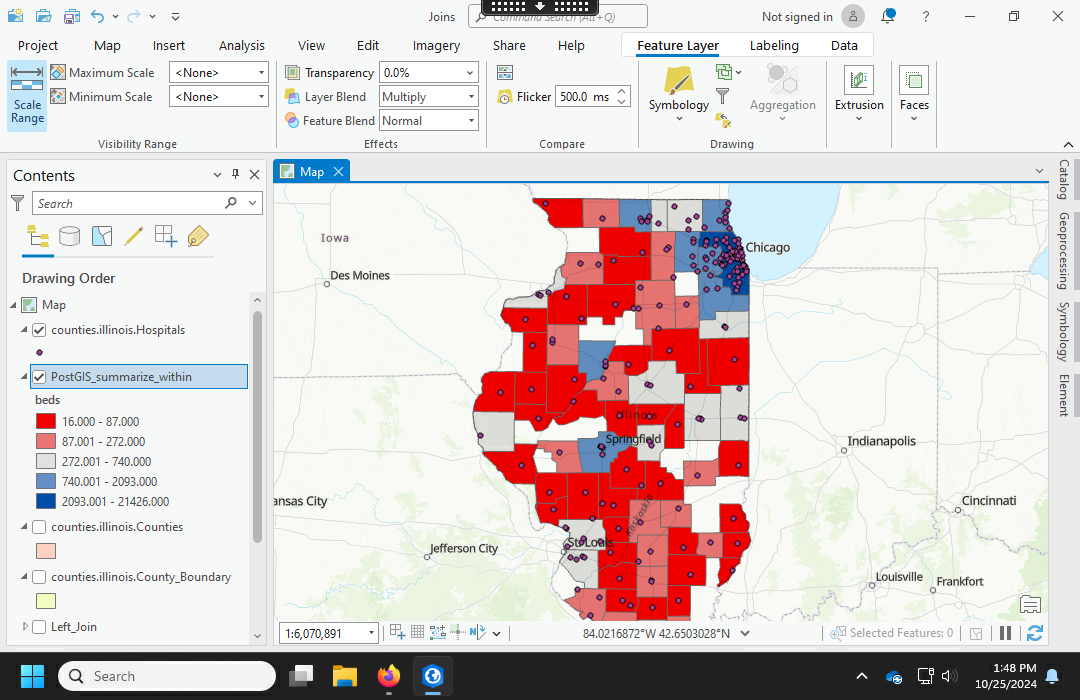Refresh the map using status bar icon

pyautogui.click(x=1034, y=633)
